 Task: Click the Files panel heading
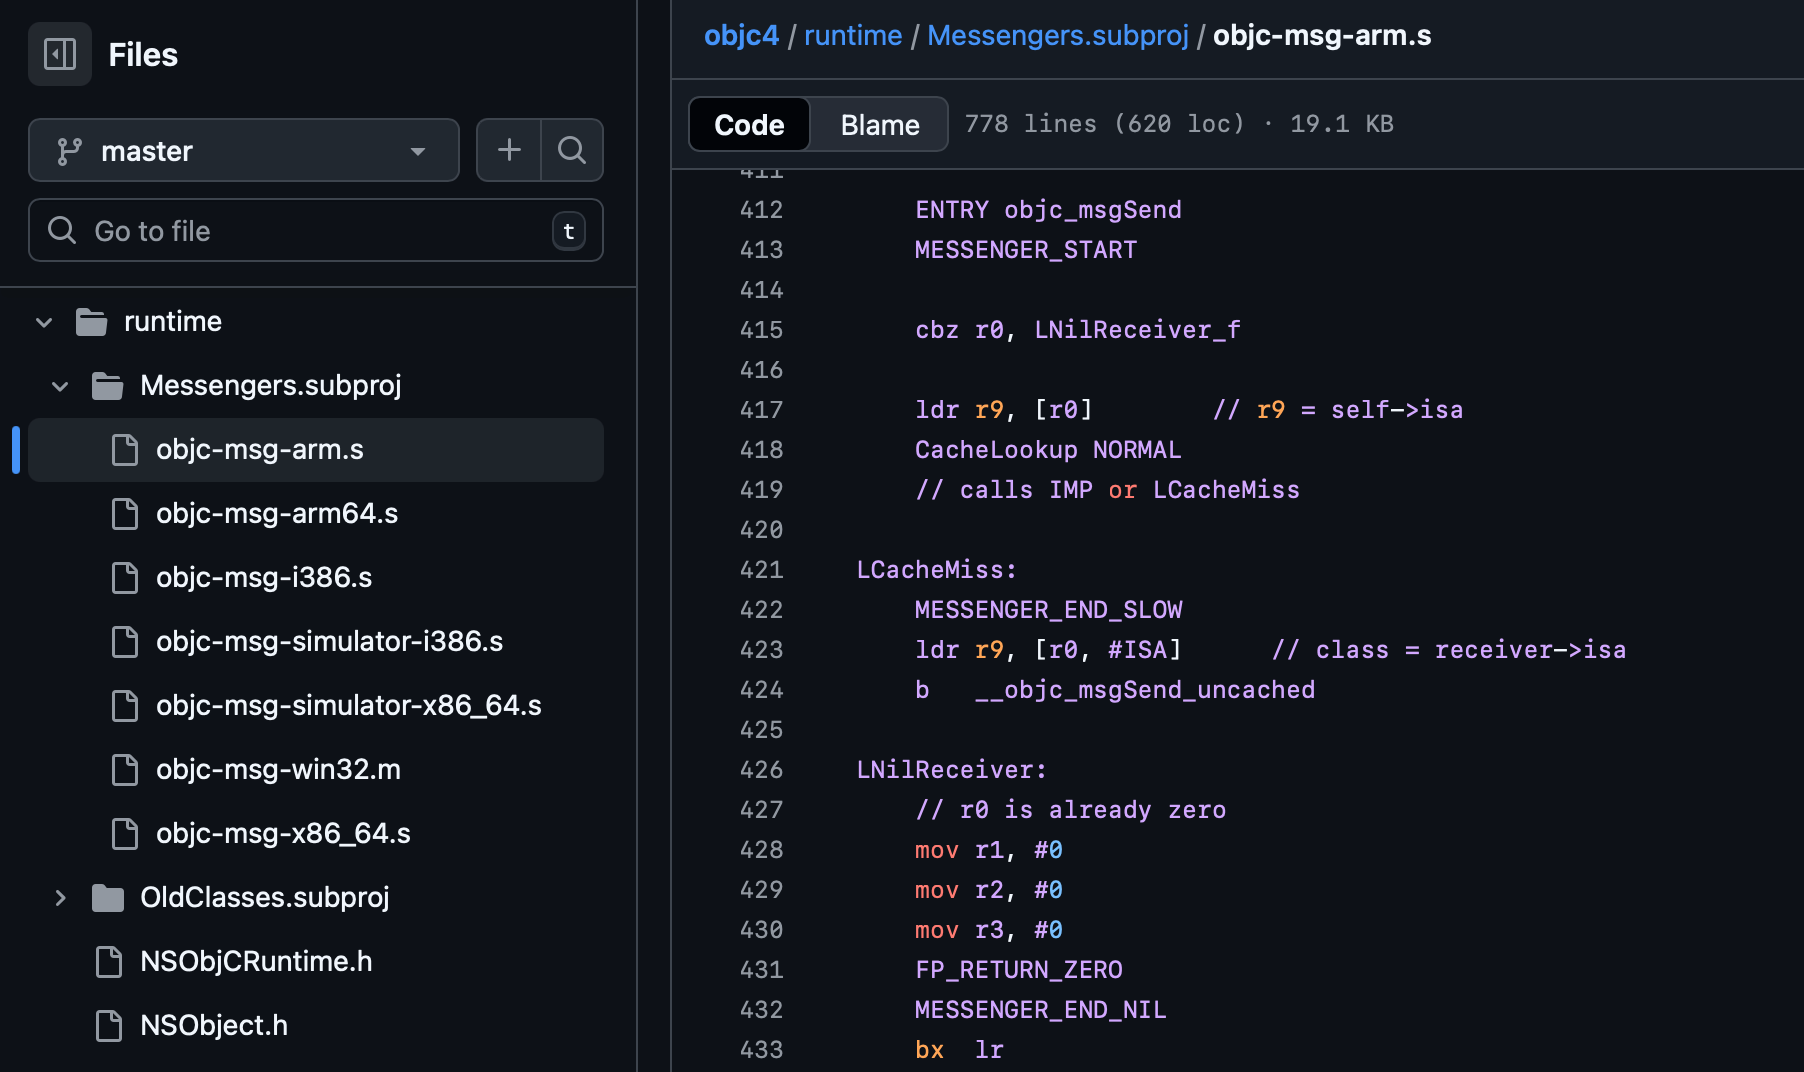(143, 55)
